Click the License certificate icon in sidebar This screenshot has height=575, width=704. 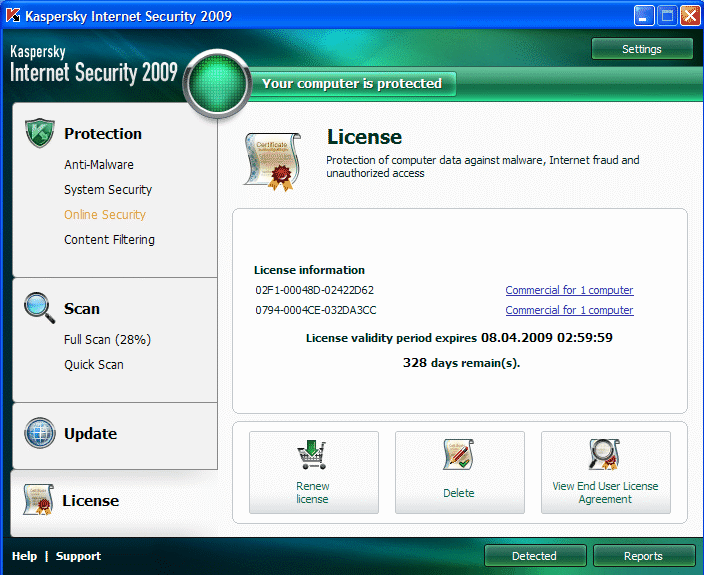39,500
